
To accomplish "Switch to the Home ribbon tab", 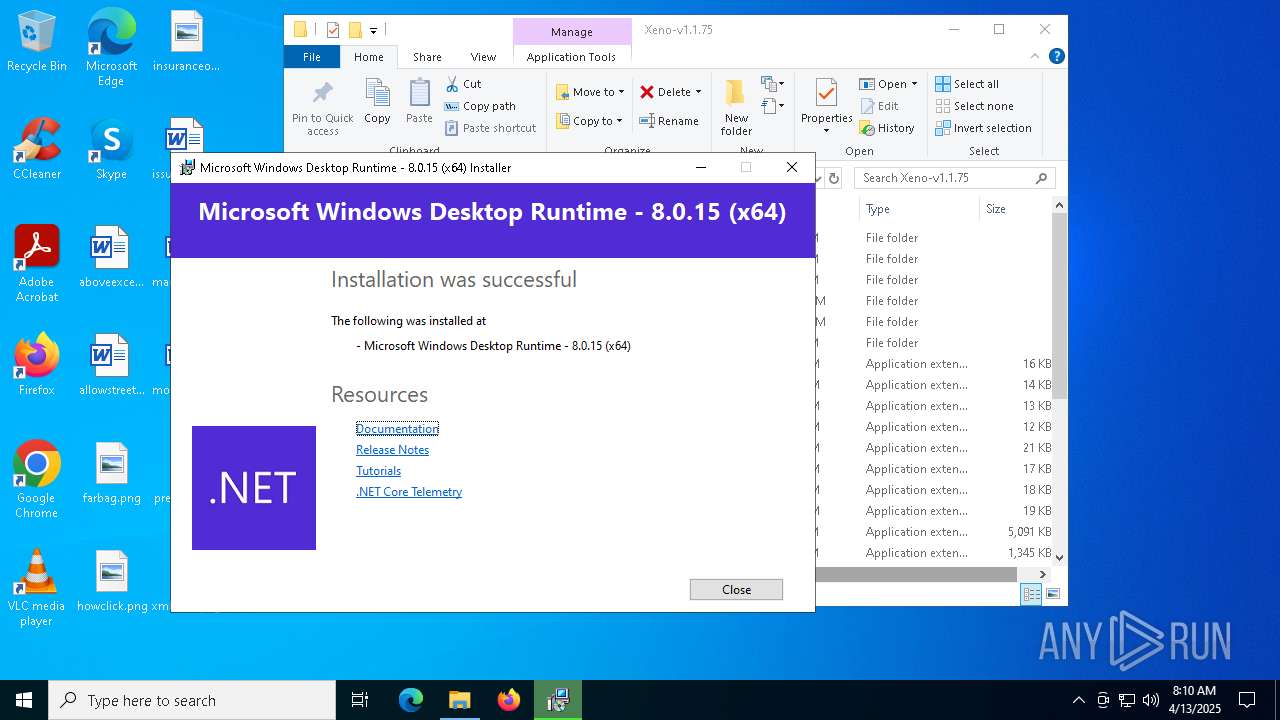I will click(368, 57).
